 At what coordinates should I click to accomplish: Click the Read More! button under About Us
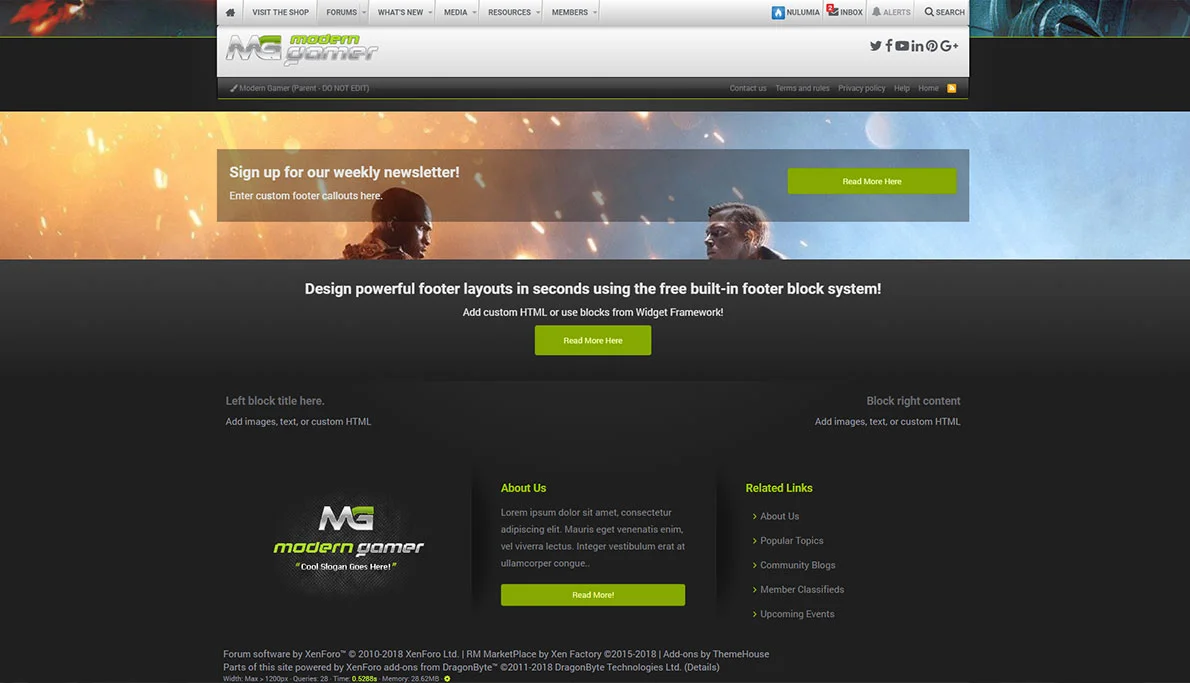click(x=592, y=595)
